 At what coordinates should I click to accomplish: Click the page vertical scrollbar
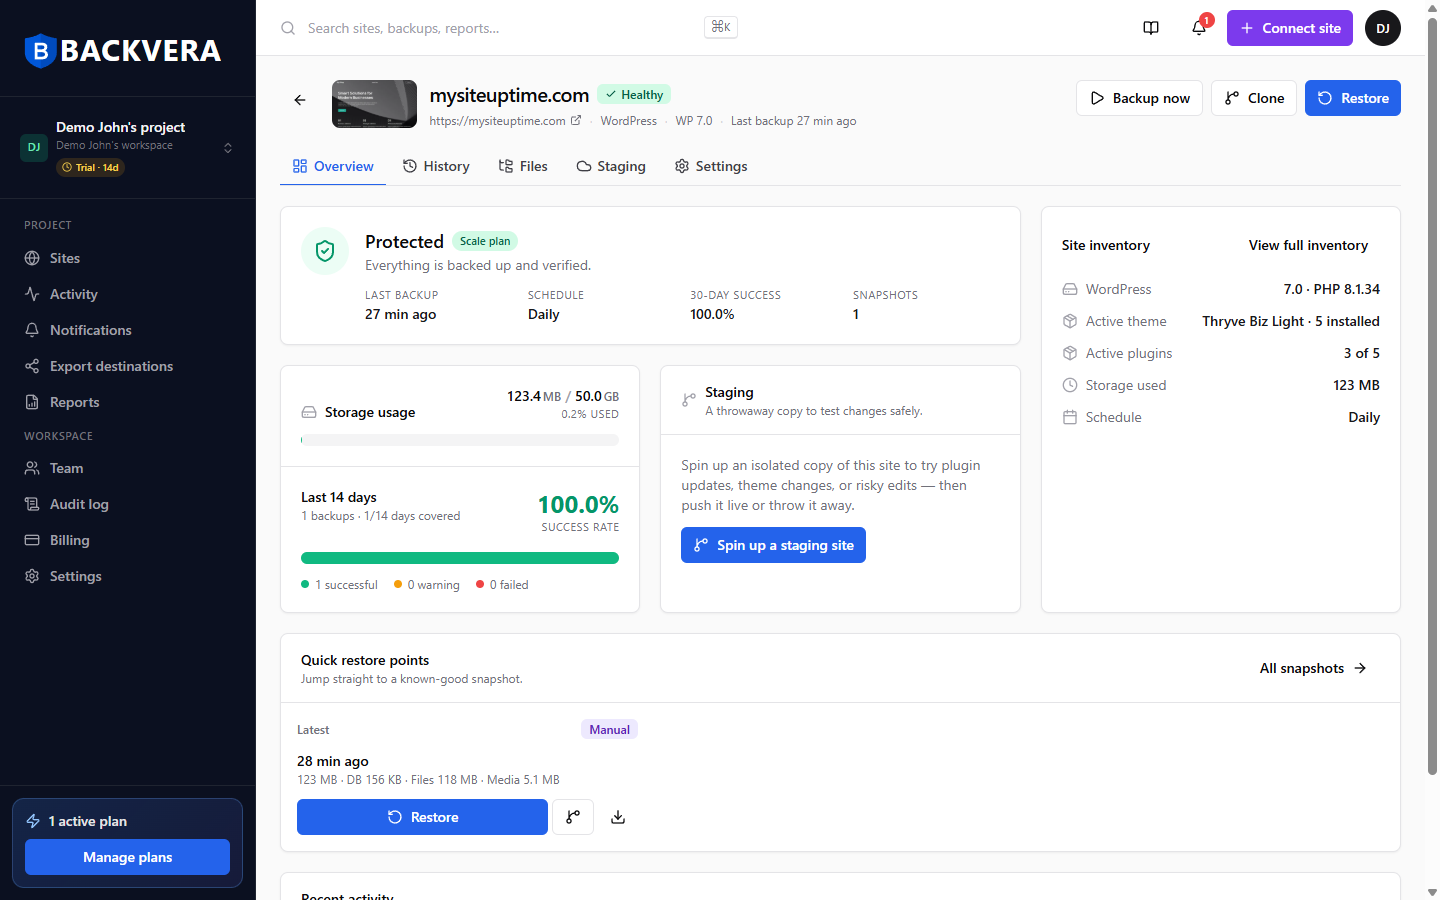pyautogui.click(x=1432, y=395)
